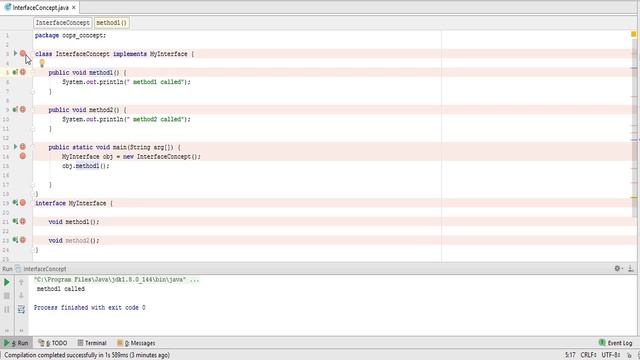Toggle soft-wrap in the Run console
The image size is (640, 360).
21,309
